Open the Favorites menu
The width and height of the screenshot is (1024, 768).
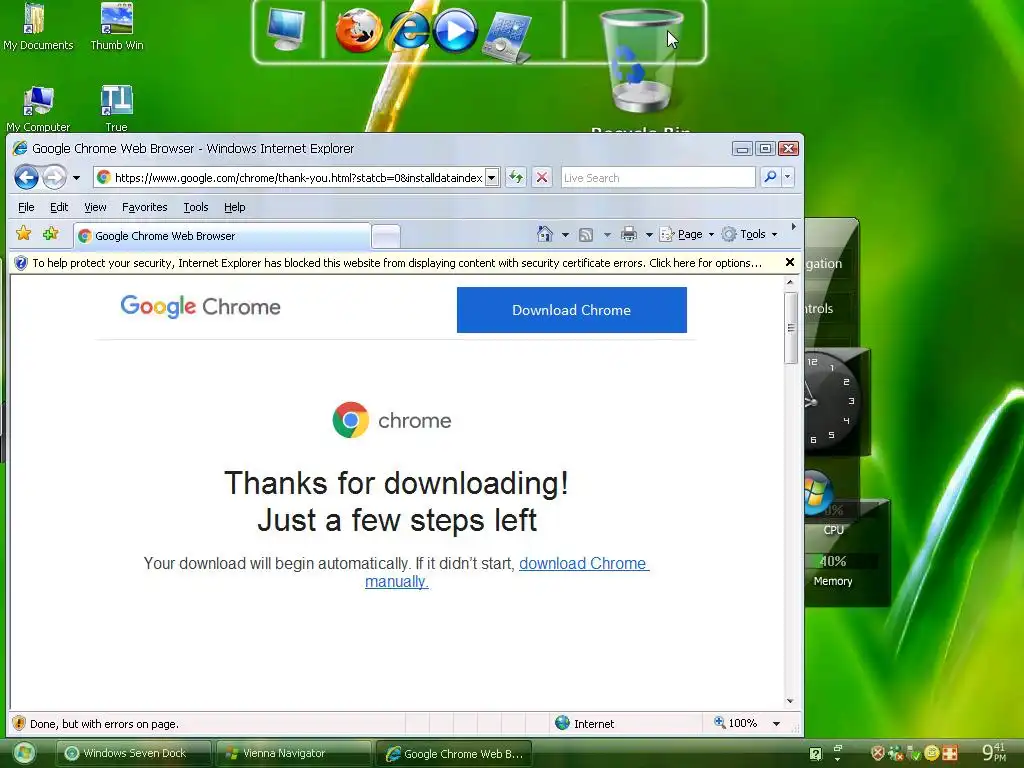pyautogui.click(x=145, y=207)
